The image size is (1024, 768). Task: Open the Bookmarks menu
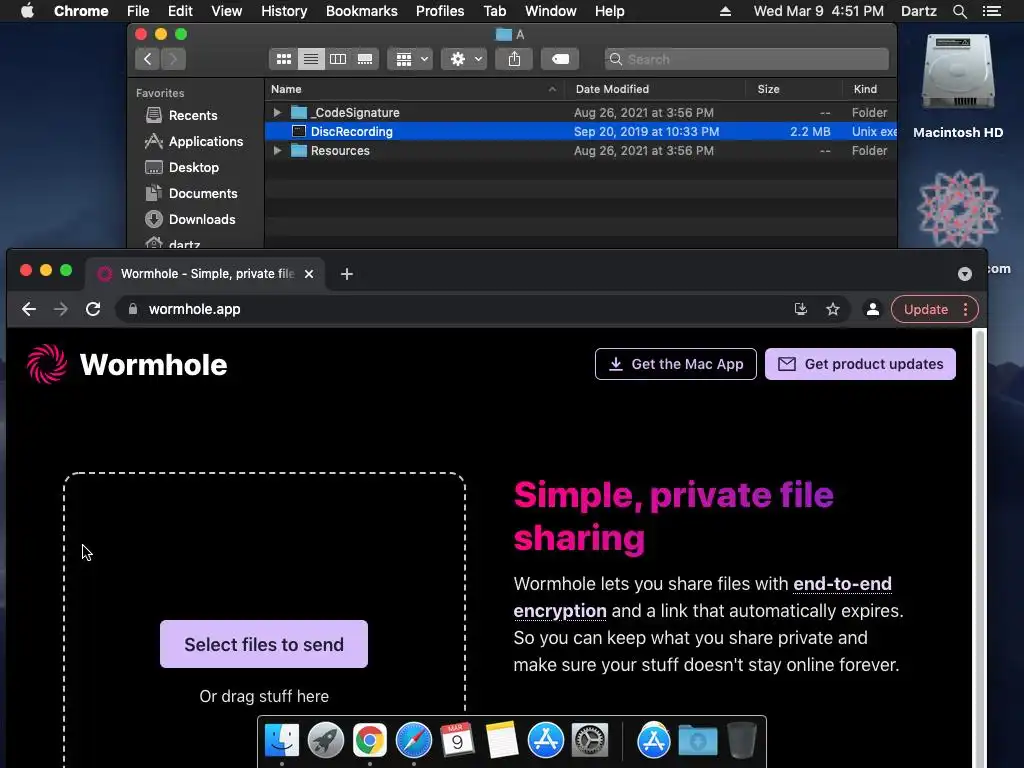pyautogui.click(x=362, y=11)
